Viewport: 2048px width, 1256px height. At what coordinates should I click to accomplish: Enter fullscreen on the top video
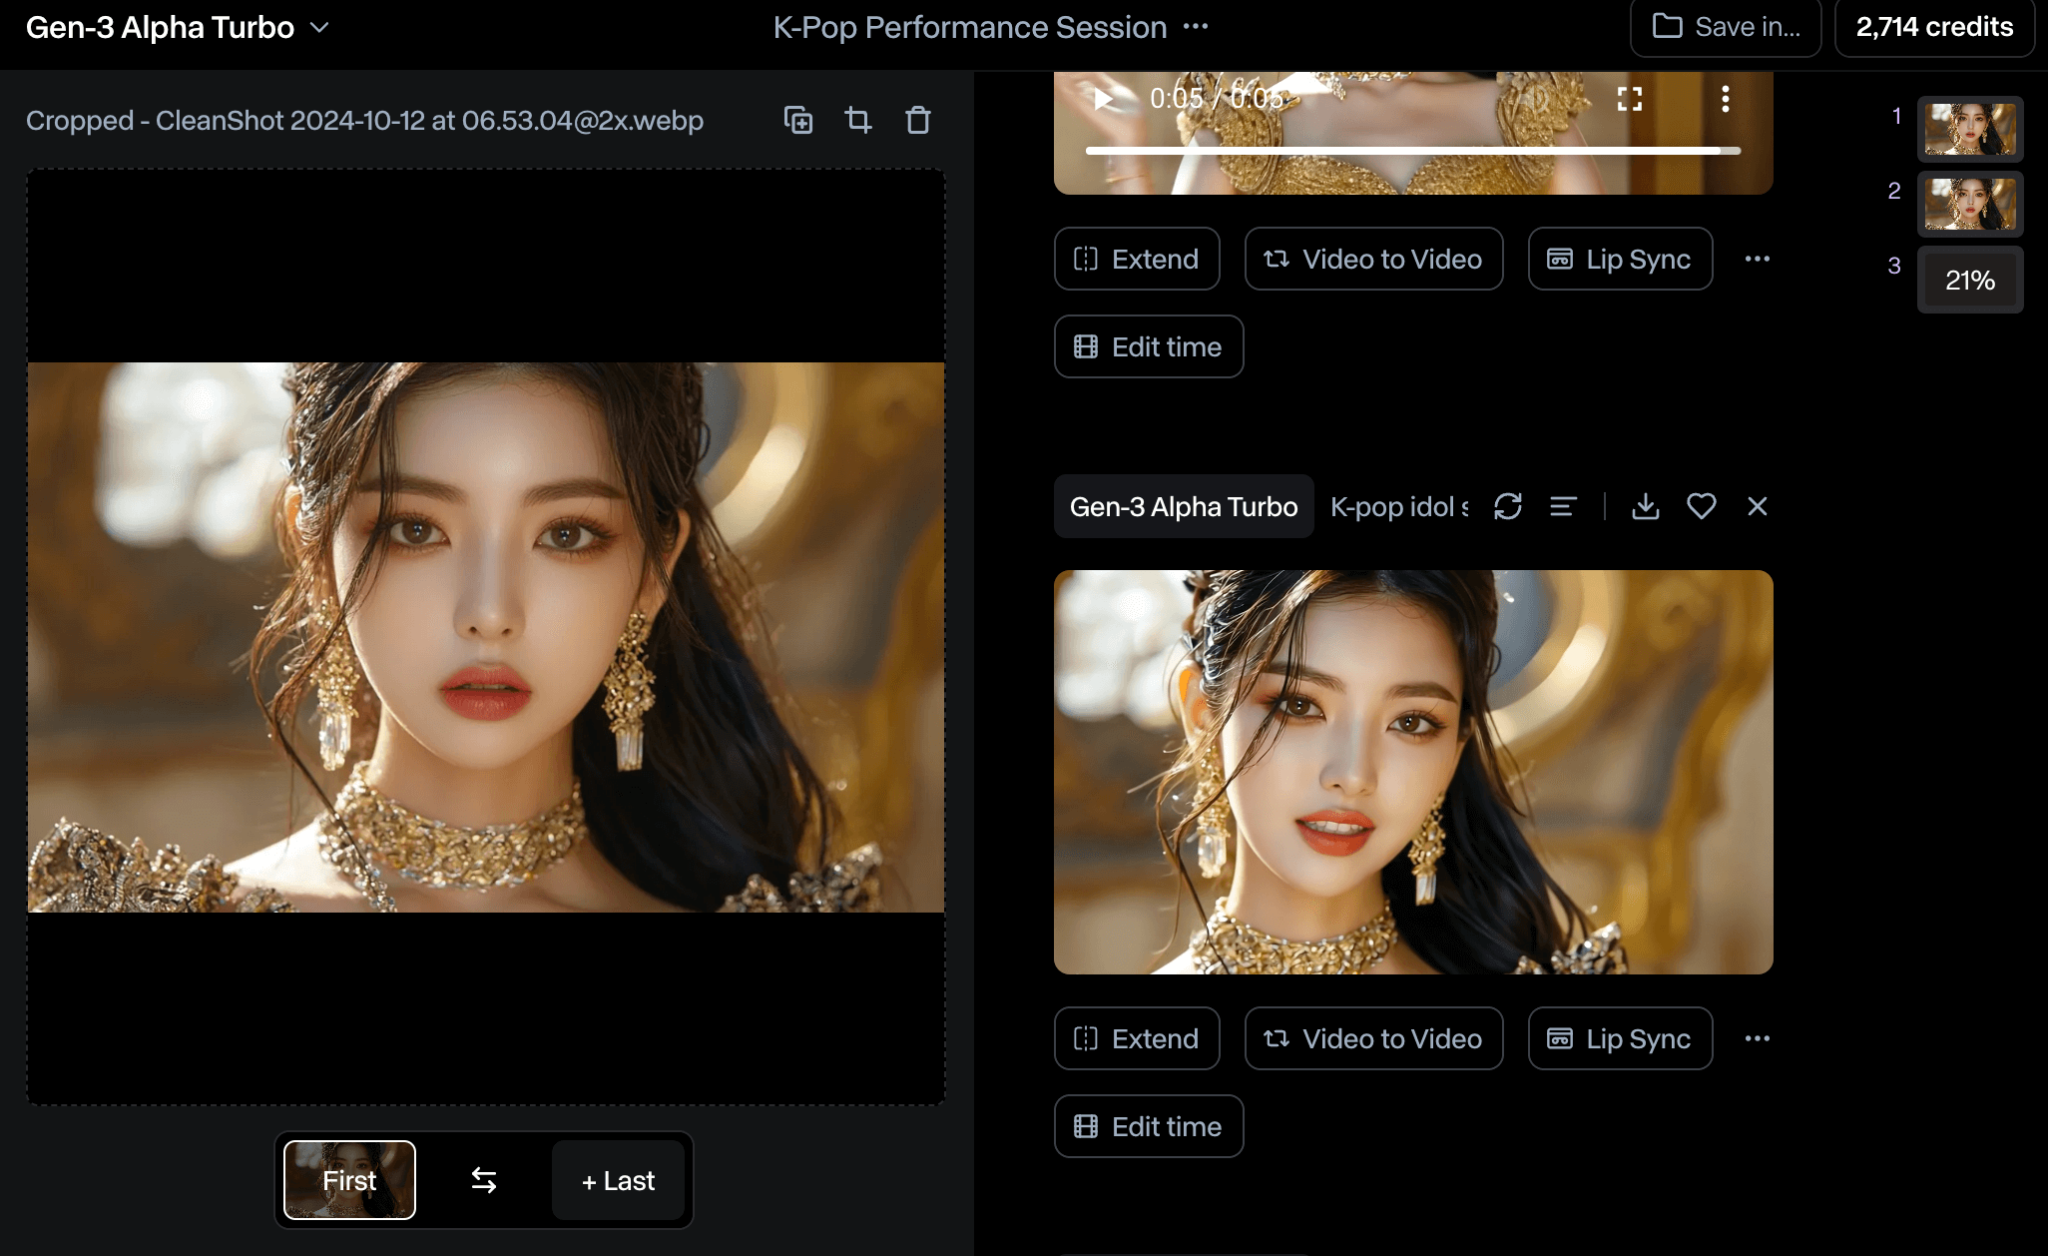(x=1630, y=99)
